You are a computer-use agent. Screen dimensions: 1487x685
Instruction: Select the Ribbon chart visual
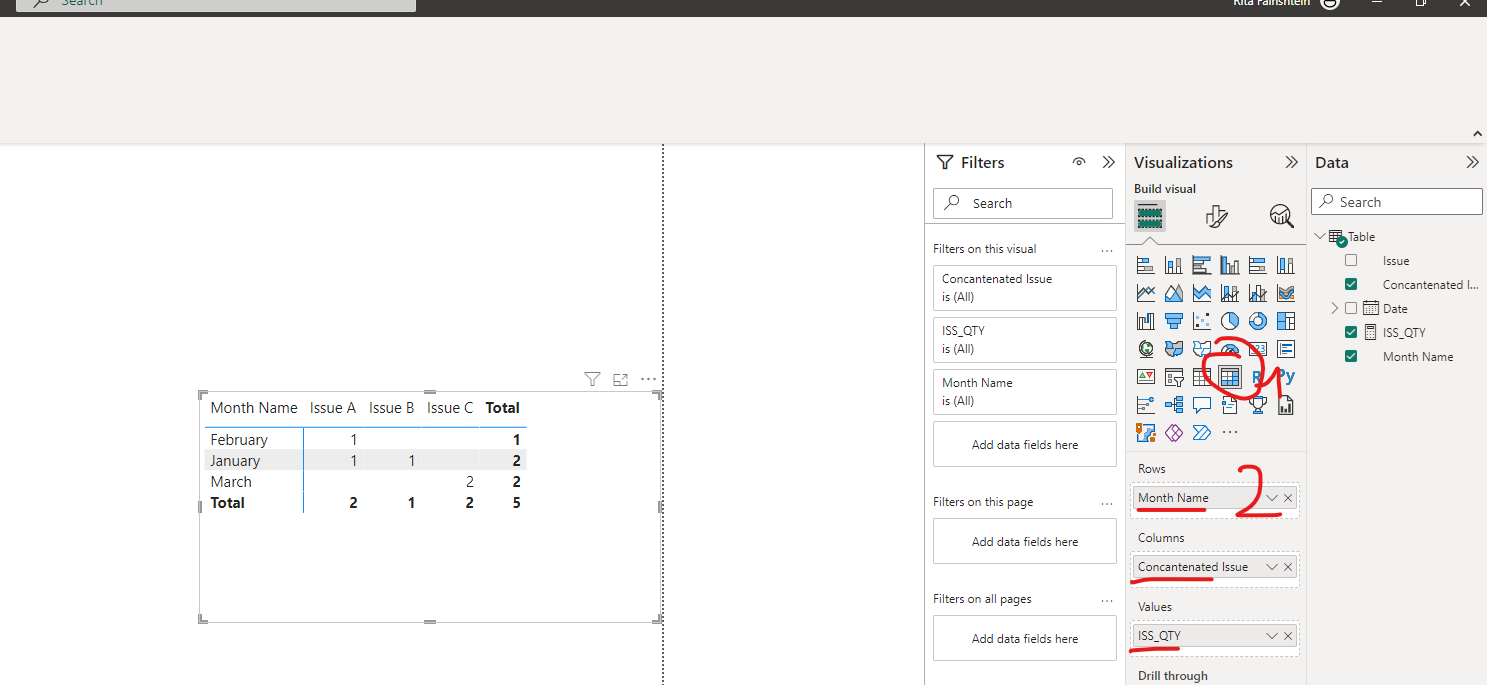click(x=1286, y=293)
